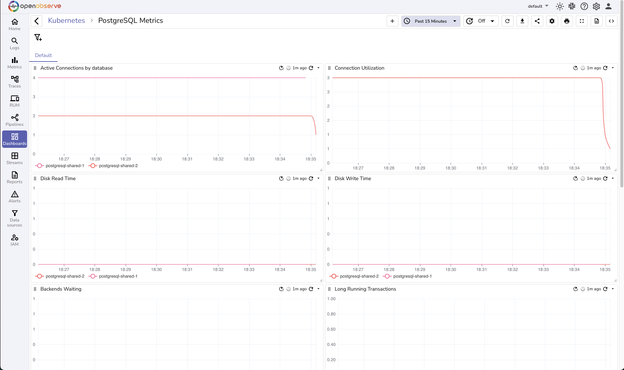Click the print dashboard icon
624x370 pixels.
point(567,21)
